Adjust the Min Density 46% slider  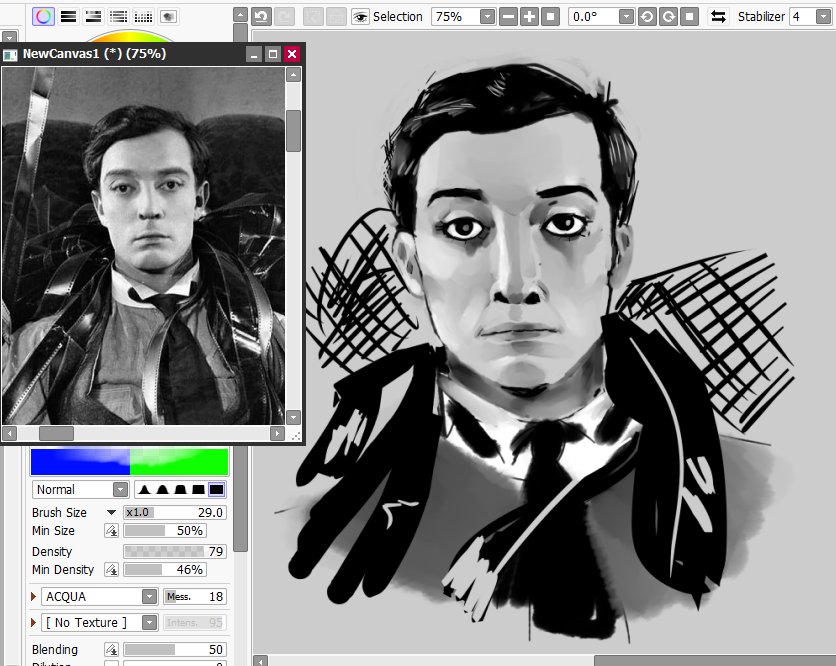click(165, 569)
